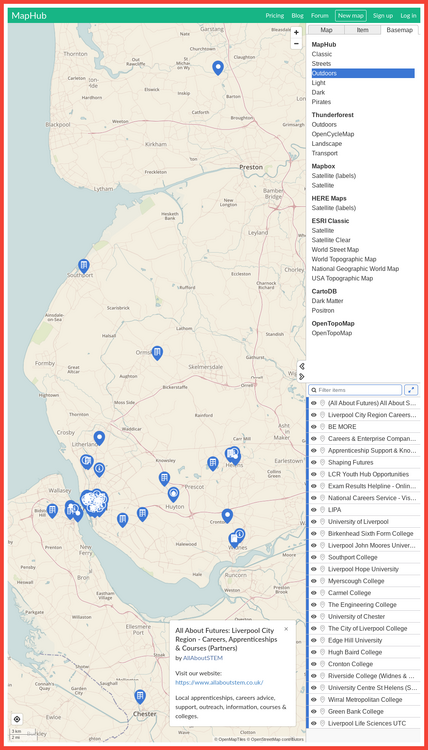Toggle visibility of The City of Liverpool College
Viewport: 428px width, 750px height.
point(314,629)
